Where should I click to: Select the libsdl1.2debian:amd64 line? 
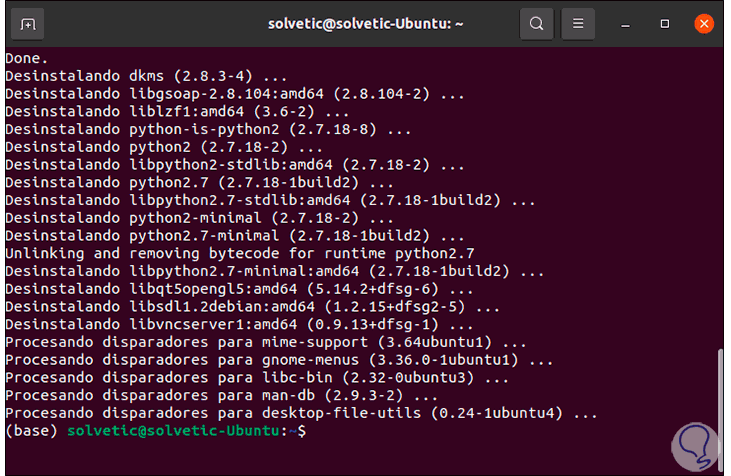click(x=252, y=306)
